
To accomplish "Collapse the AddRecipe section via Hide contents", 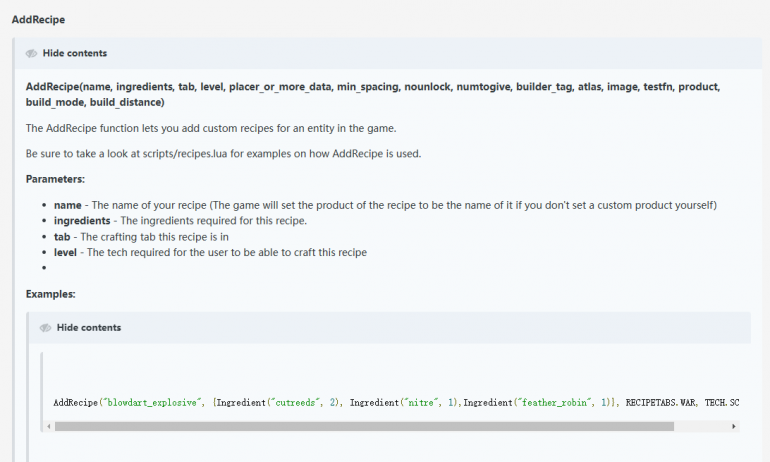I will pos(74,53).
